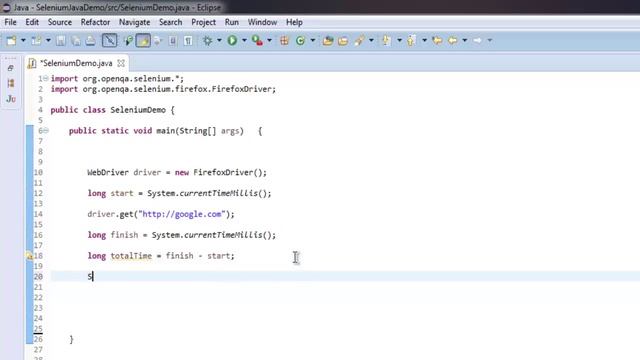Viewport: 640px width, 360px height.
Task: Click the totalTime variable on line 18
Action: point(131,256)
